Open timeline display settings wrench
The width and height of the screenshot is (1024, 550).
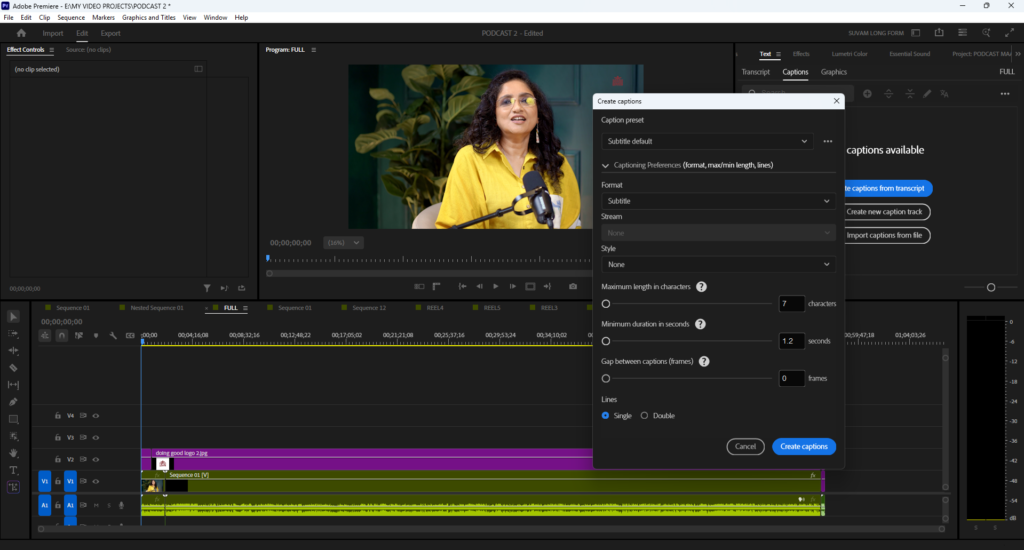113,335
